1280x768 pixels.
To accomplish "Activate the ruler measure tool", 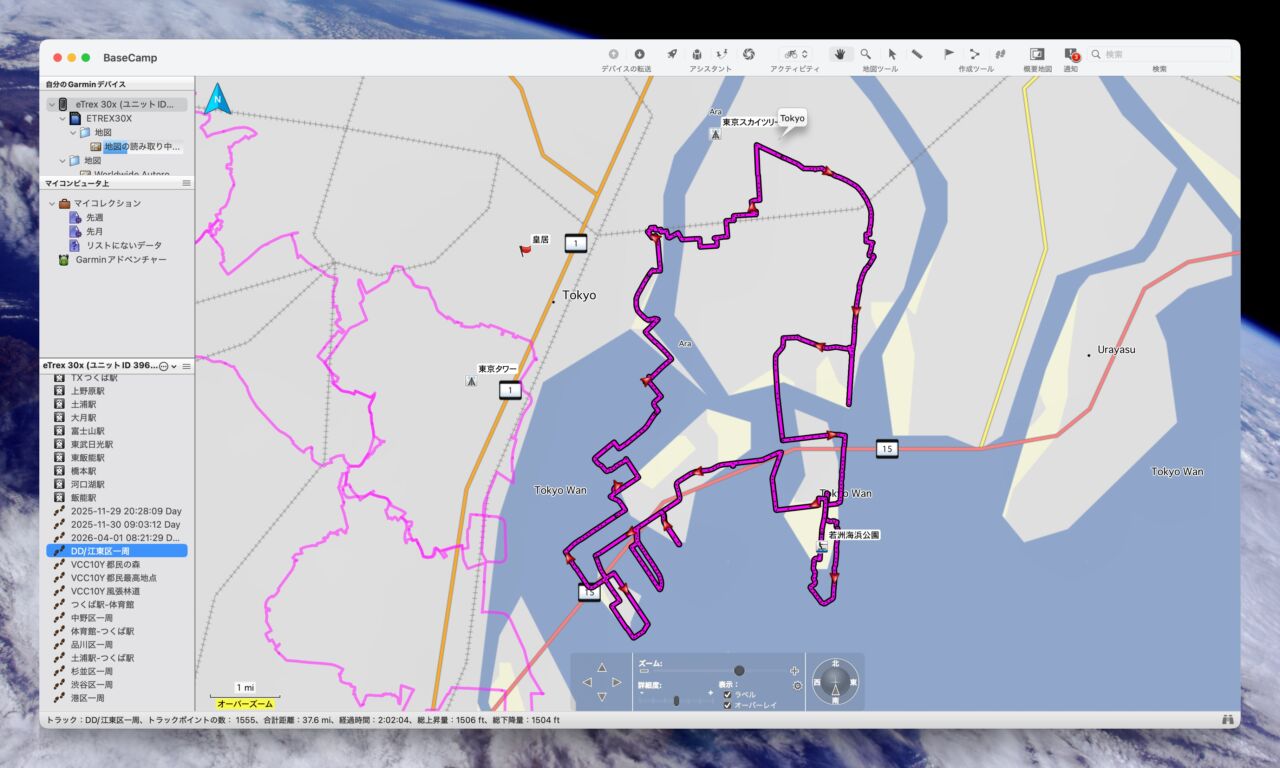I will (x=917, y=54).
